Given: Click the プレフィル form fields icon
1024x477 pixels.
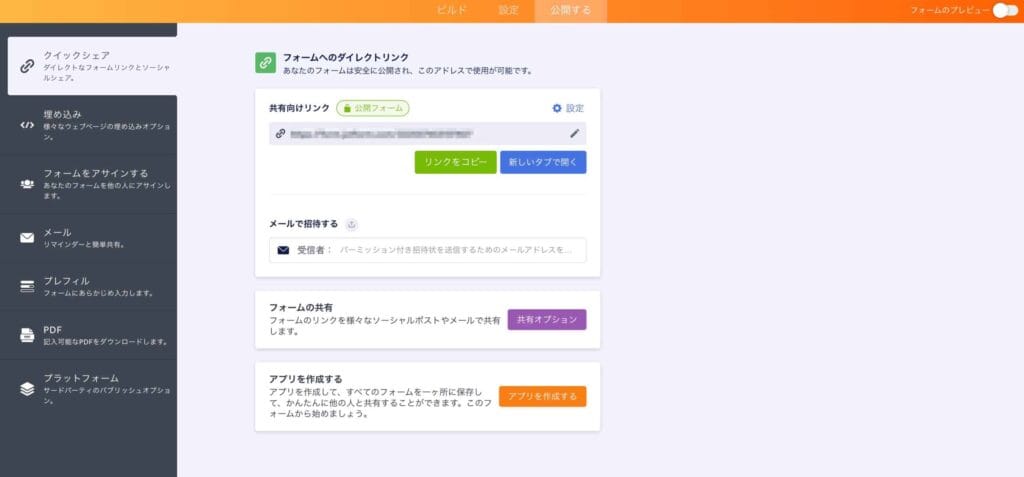Looking at the screenshot, I should (27, 286).
